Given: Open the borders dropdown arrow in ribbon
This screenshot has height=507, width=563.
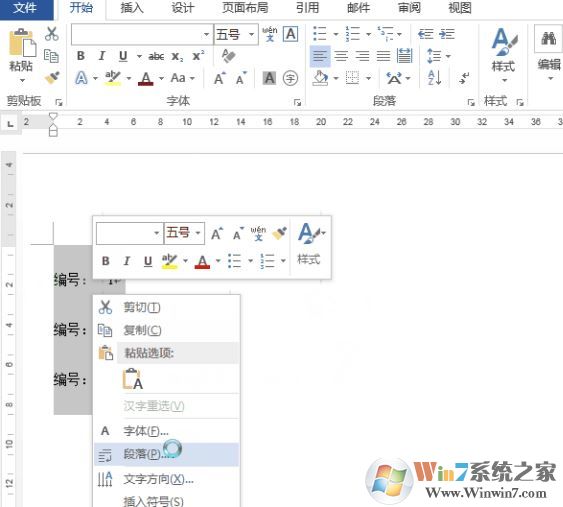Looking at the screenshot, I should pos(368,78).
